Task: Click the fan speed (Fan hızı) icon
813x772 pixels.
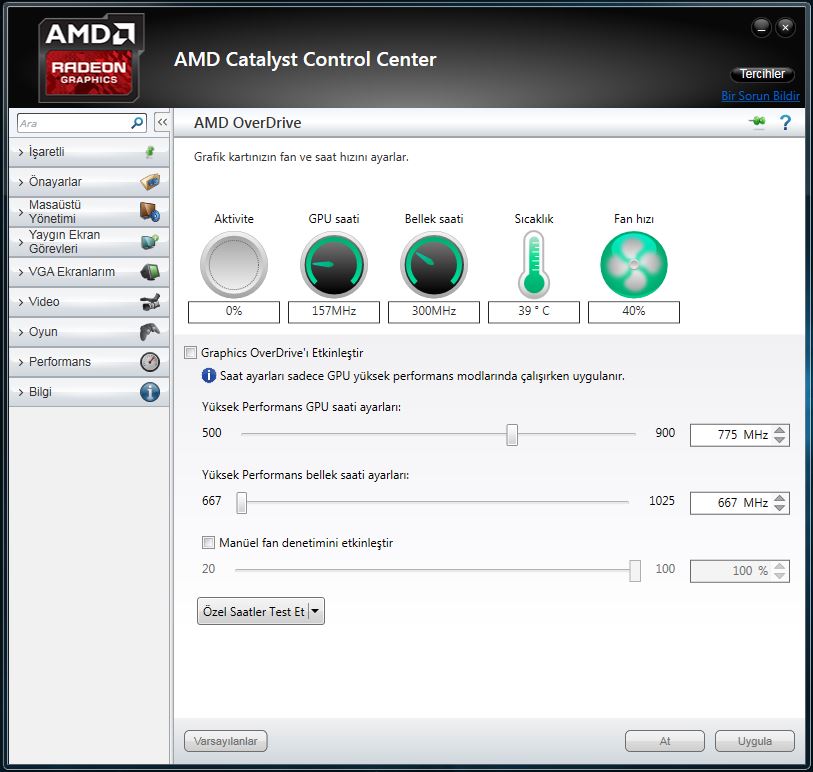Action: tap(633, 265)
